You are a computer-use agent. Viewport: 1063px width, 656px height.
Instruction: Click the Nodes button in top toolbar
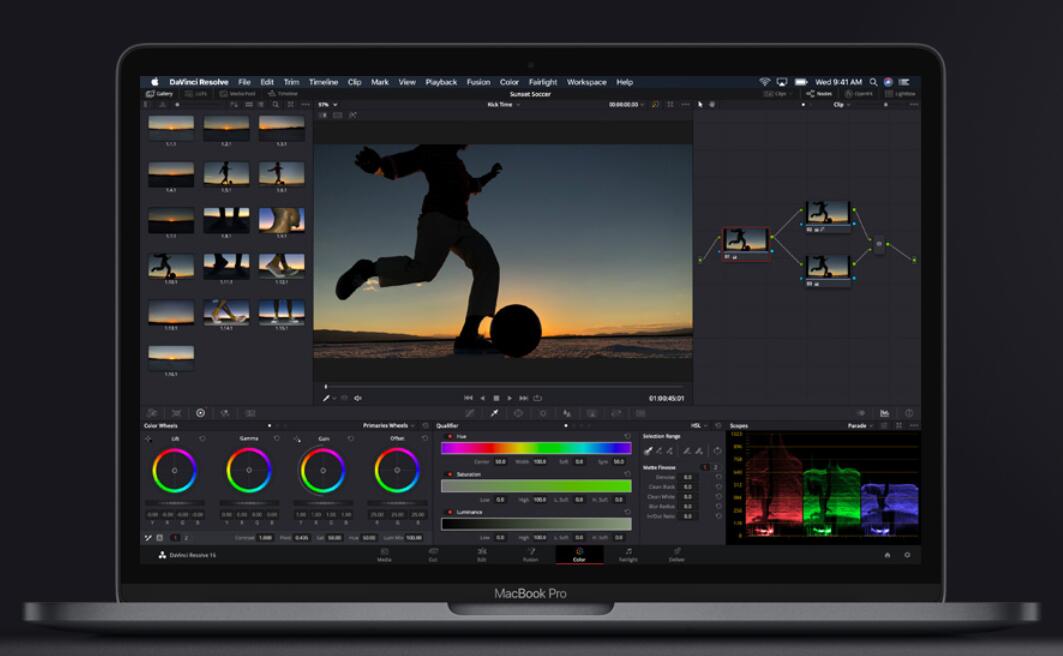[x=818, y=93]
